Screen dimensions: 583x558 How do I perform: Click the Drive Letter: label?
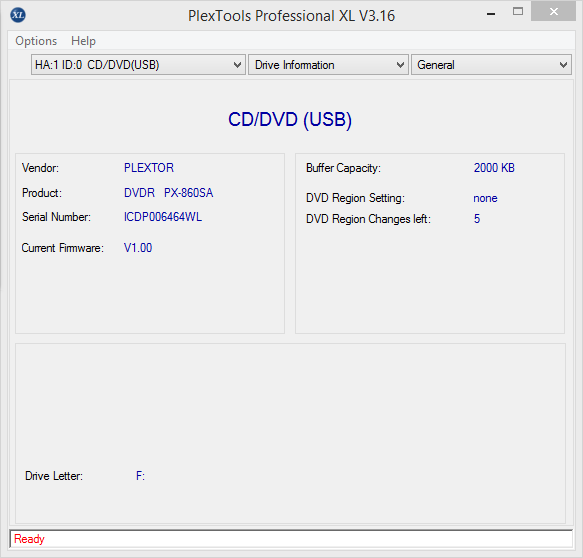[x=54, y=476]
